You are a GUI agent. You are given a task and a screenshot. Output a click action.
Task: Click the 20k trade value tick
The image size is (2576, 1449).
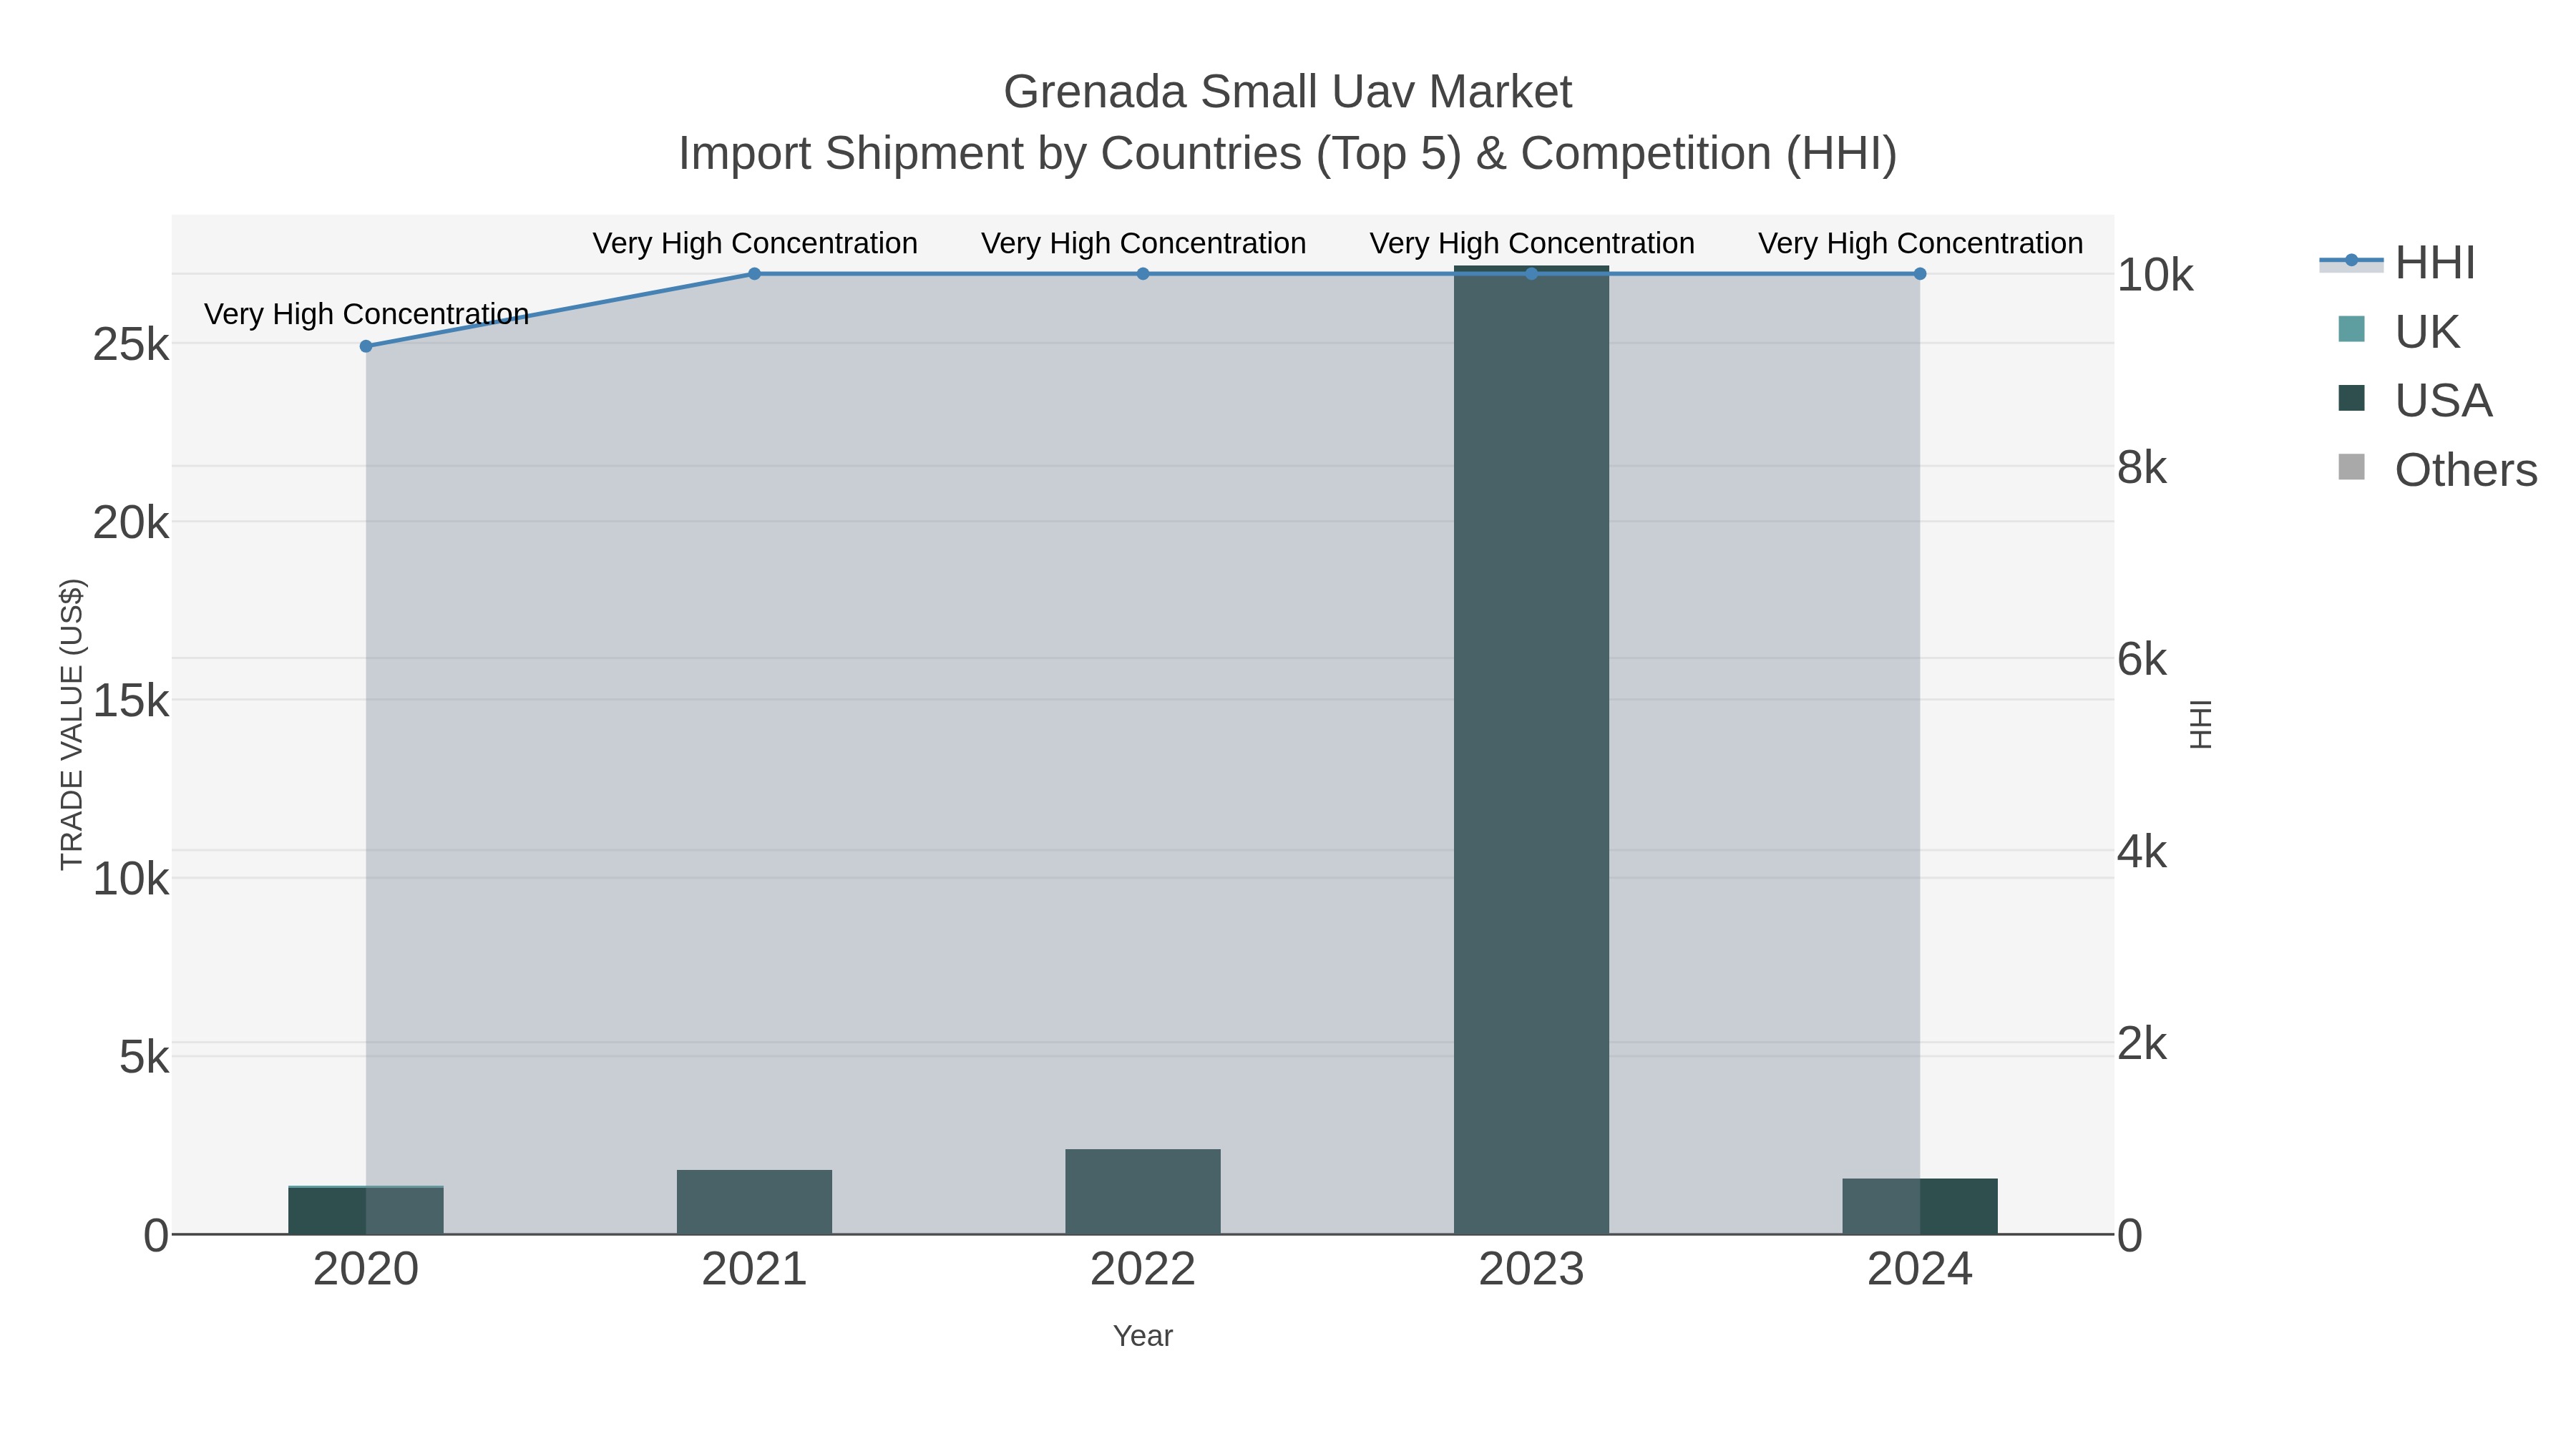(131, 523)
